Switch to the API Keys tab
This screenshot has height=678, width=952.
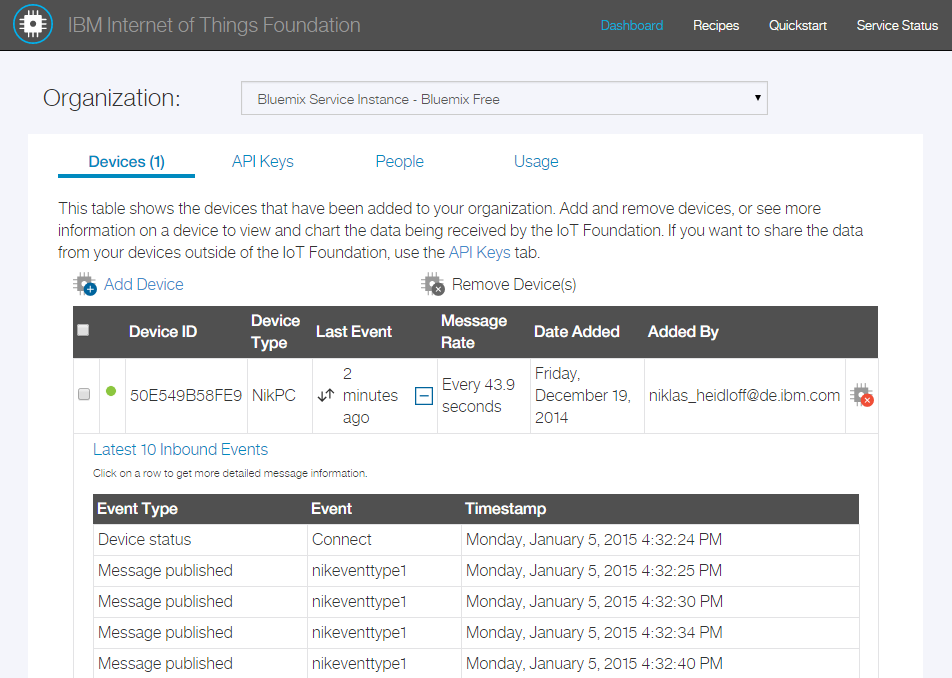click(x=262, y=161)
